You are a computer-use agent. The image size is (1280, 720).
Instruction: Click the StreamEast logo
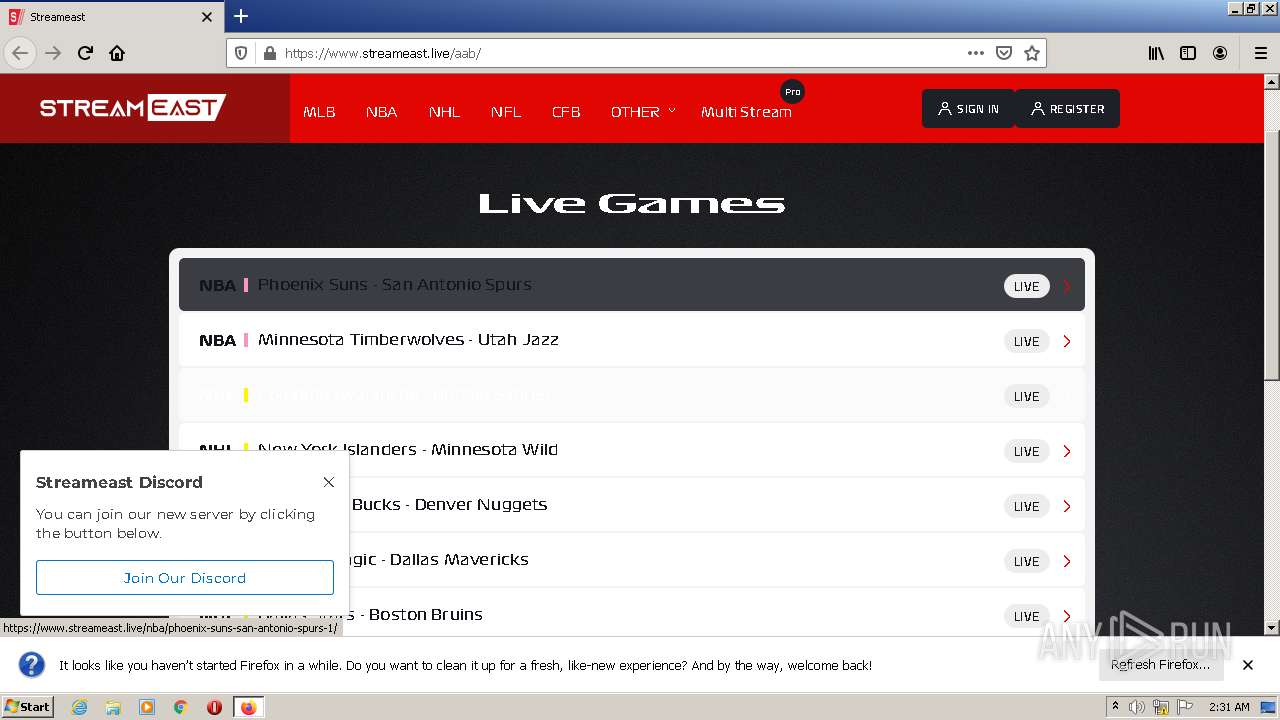133,107
